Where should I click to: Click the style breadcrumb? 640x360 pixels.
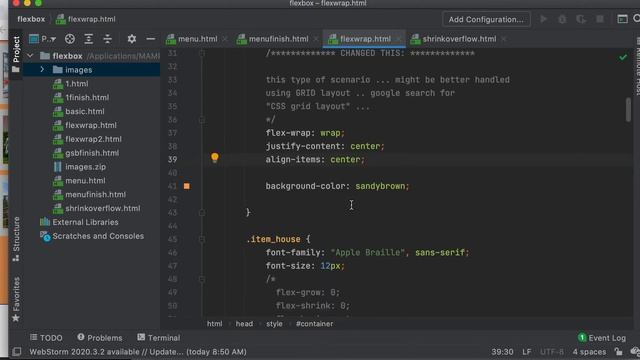point(274,324)
